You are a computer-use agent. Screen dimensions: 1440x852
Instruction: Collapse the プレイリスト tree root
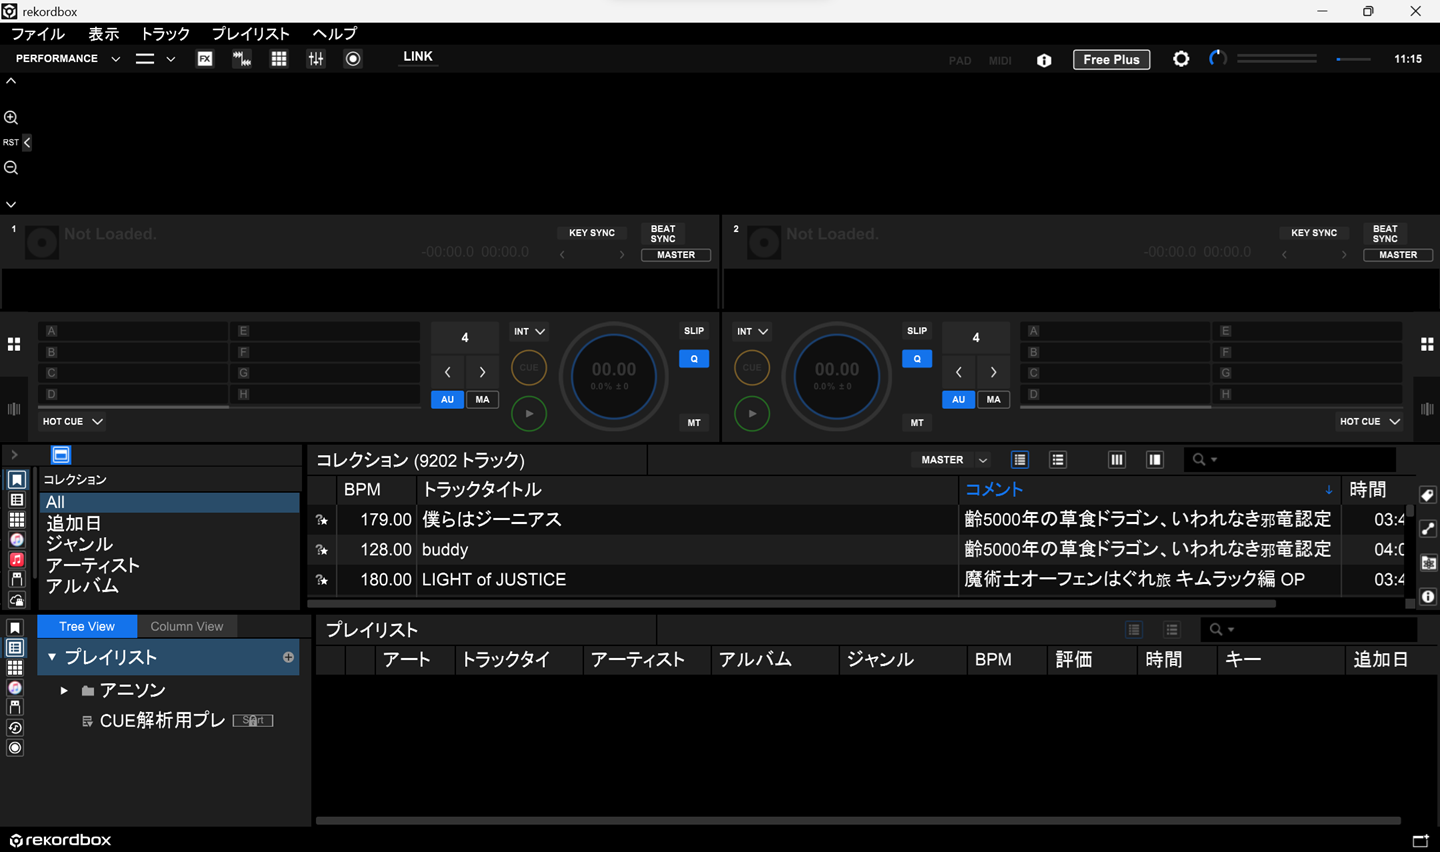(x=52, y=657)
